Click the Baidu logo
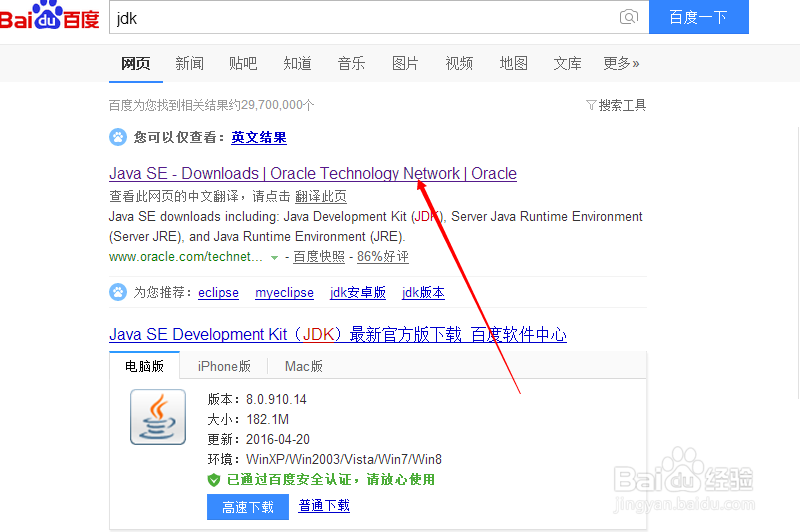The width and height of the screenshot is (800, 532). pos(49,16)
